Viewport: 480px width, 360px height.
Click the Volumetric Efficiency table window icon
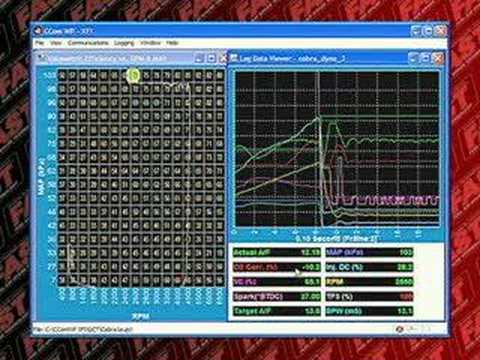tap(42, 58)
